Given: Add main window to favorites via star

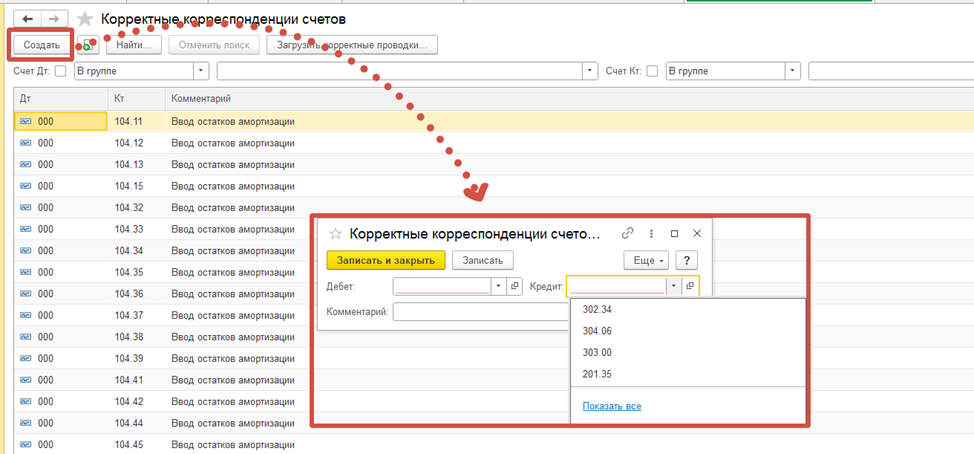Looking at the screenshot, I should 85,19.
